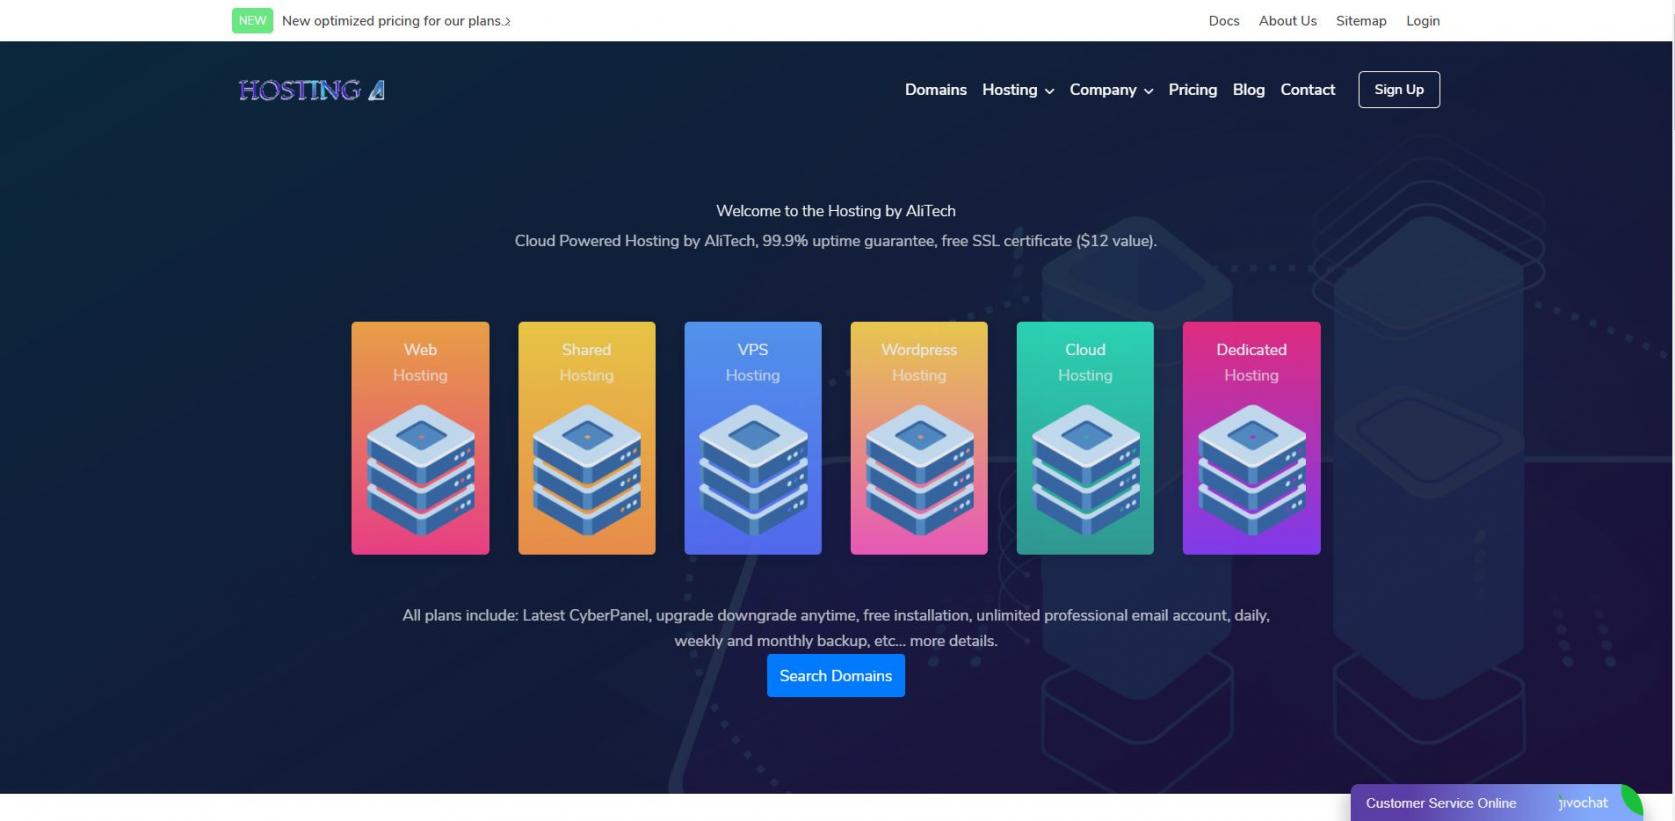Read the new optimized pricing announcement
1675x821 pixels.
pos(396,21)
